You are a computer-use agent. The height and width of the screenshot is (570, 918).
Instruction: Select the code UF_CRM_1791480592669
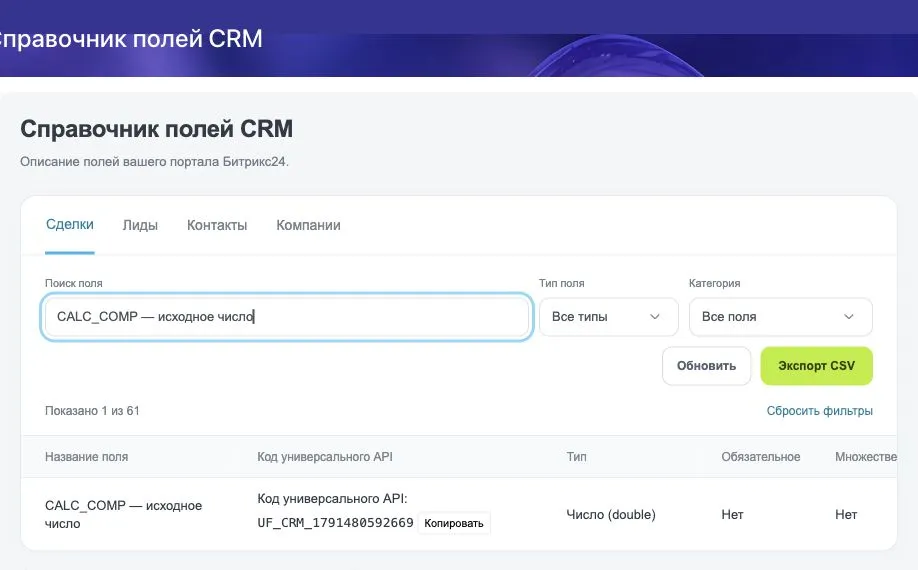coord(335,523)
